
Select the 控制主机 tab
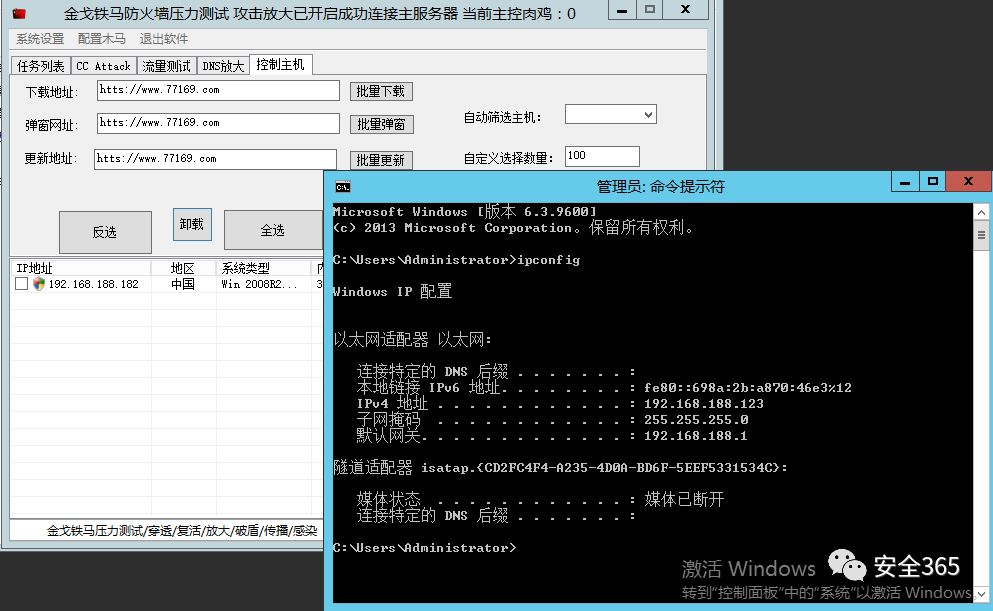pyautogui.click(x=281, y=65)
